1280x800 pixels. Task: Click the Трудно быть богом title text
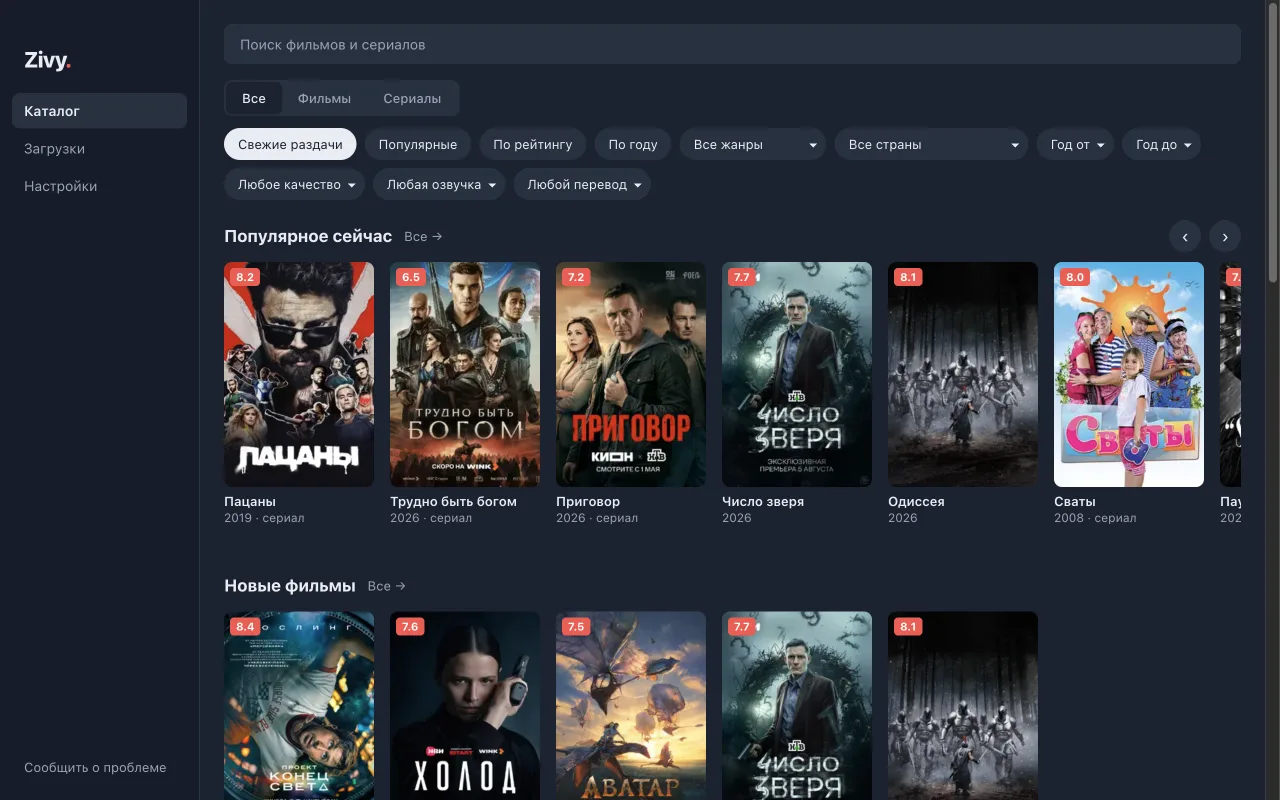(453, 502)
